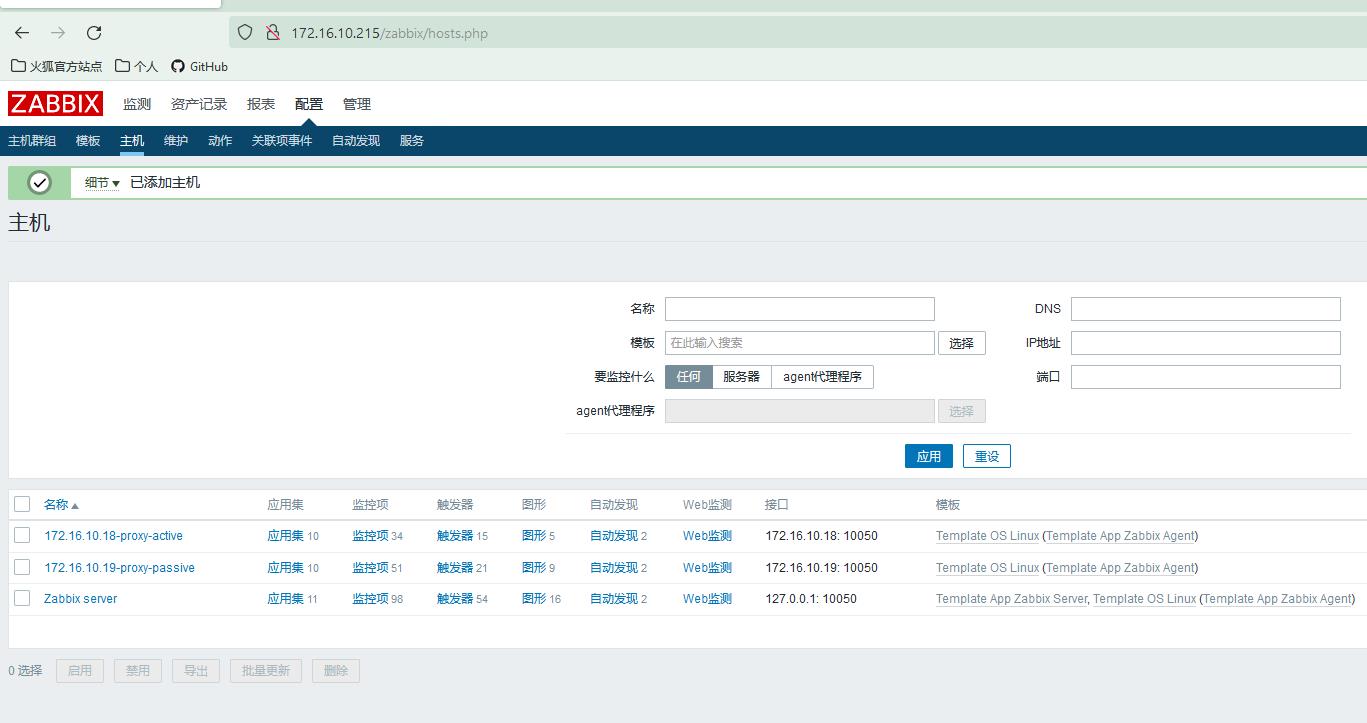Image resolution: width=1367 pixels, height=723 pixels.
Task: Go to 关联项事件 submenu tab
Action: [x=282, y=141]
